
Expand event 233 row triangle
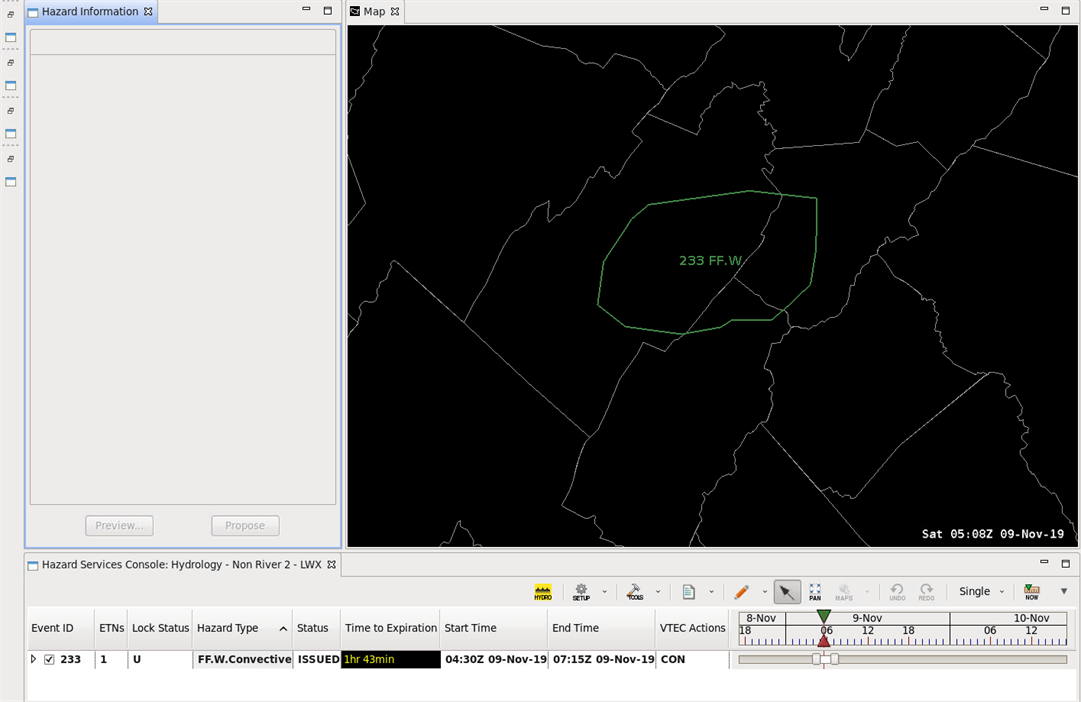[33, 659]
